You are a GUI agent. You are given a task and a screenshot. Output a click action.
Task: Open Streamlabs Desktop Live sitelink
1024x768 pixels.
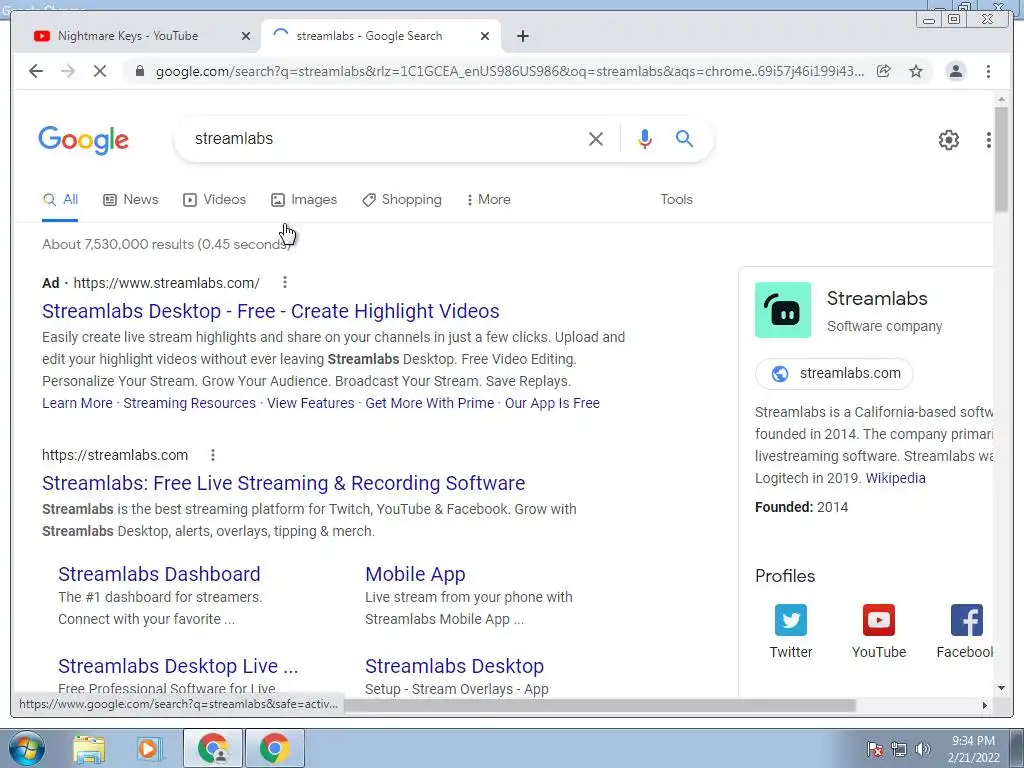tap(178, 666)
